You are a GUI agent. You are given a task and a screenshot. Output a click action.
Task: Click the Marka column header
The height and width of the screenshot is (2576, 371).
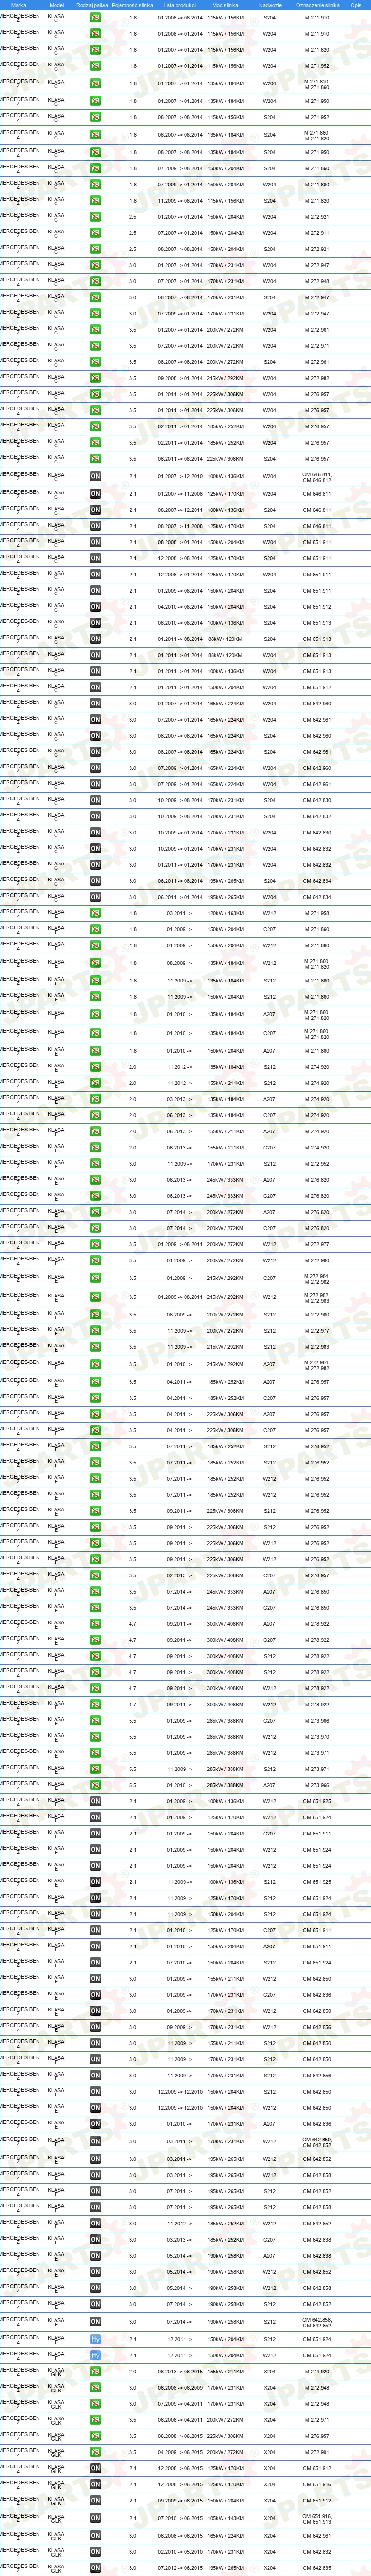(19, 5)
